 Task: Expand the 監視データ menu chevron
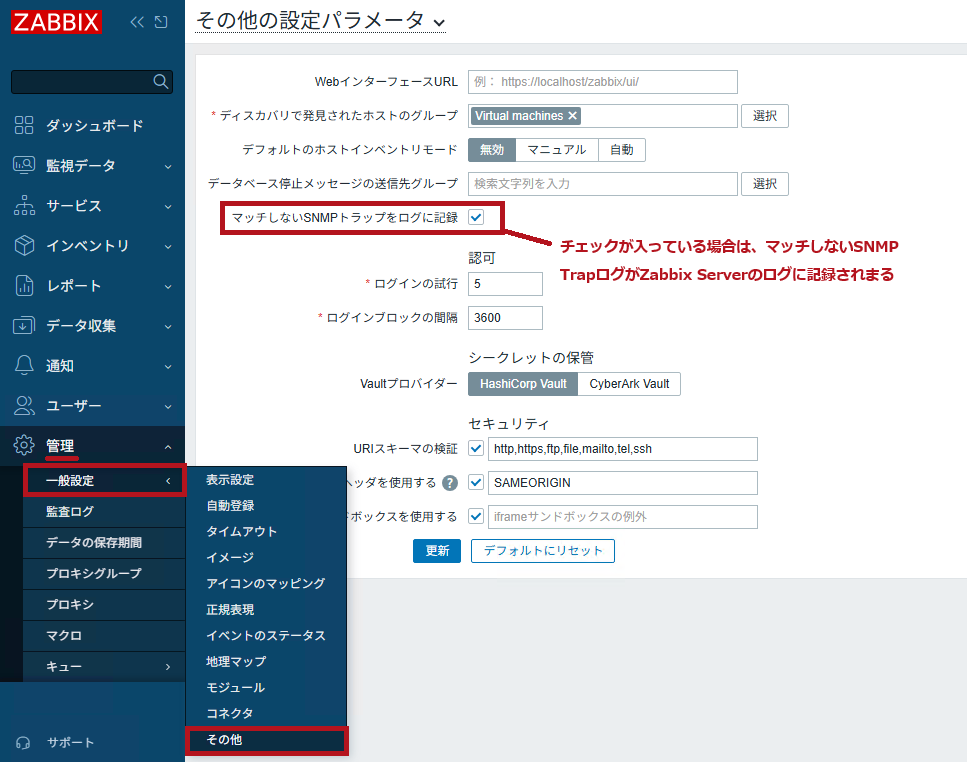(168, 166)
